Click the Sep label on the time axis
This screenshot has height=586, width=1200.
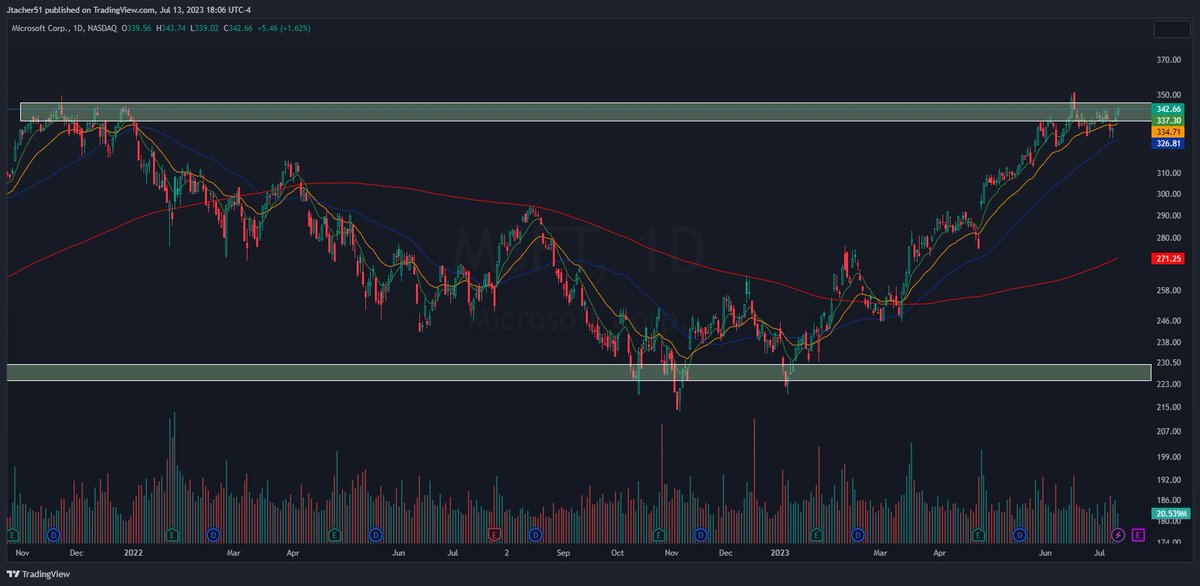coord(564,551)
